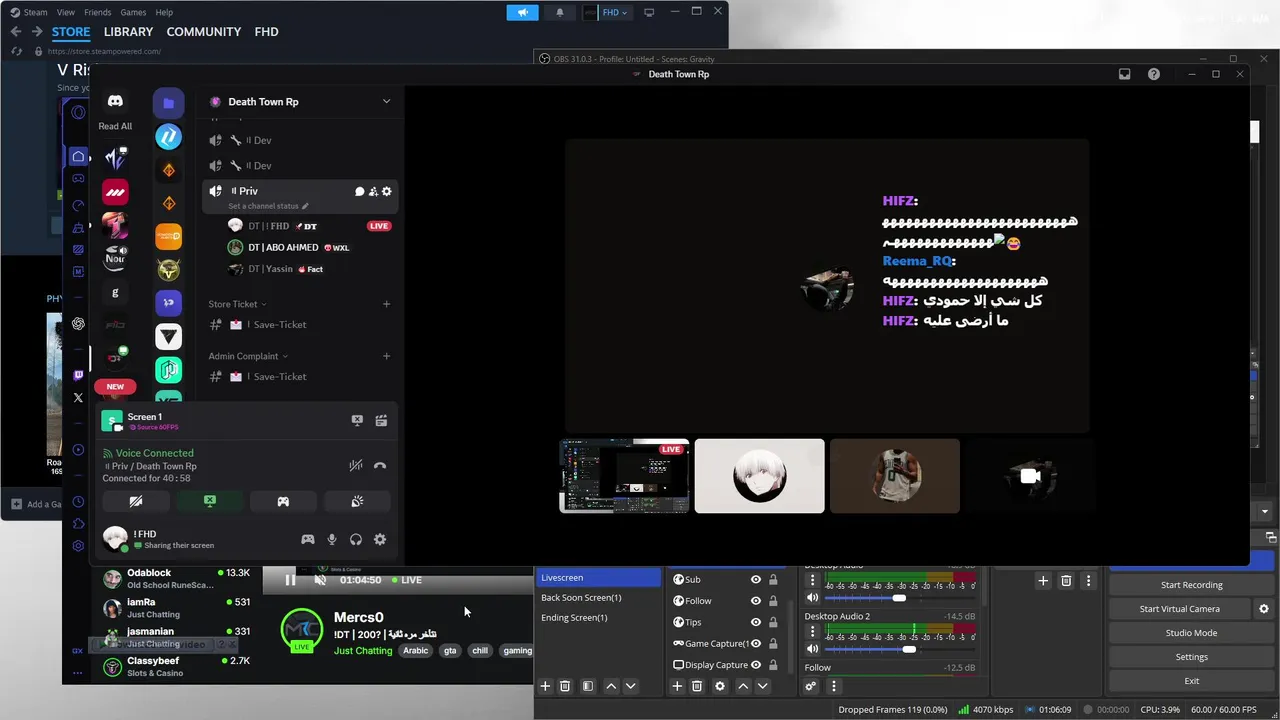Mute Desktop Audio 2 speaker in OBS

(x=812, y=649)
